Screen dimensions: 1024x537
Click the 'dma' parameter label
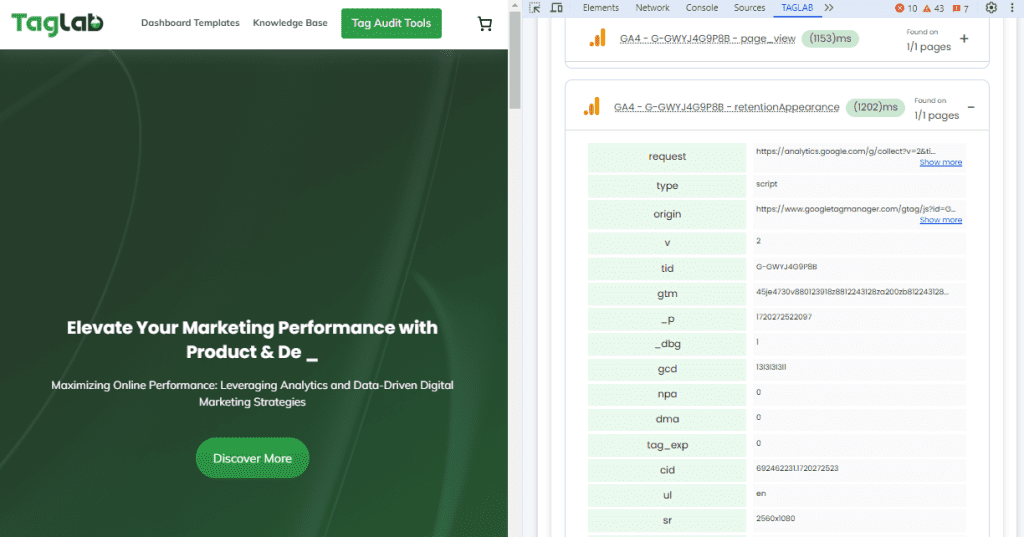point(667,419)
